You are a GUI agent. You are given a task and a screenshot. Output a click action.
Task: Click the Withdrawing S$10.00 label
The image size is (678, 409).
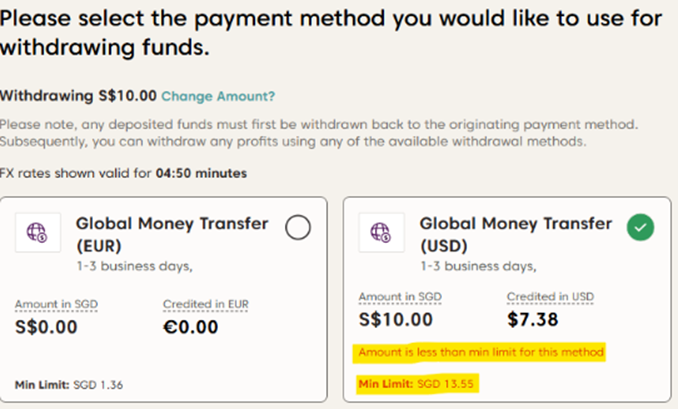coord(78,97)
